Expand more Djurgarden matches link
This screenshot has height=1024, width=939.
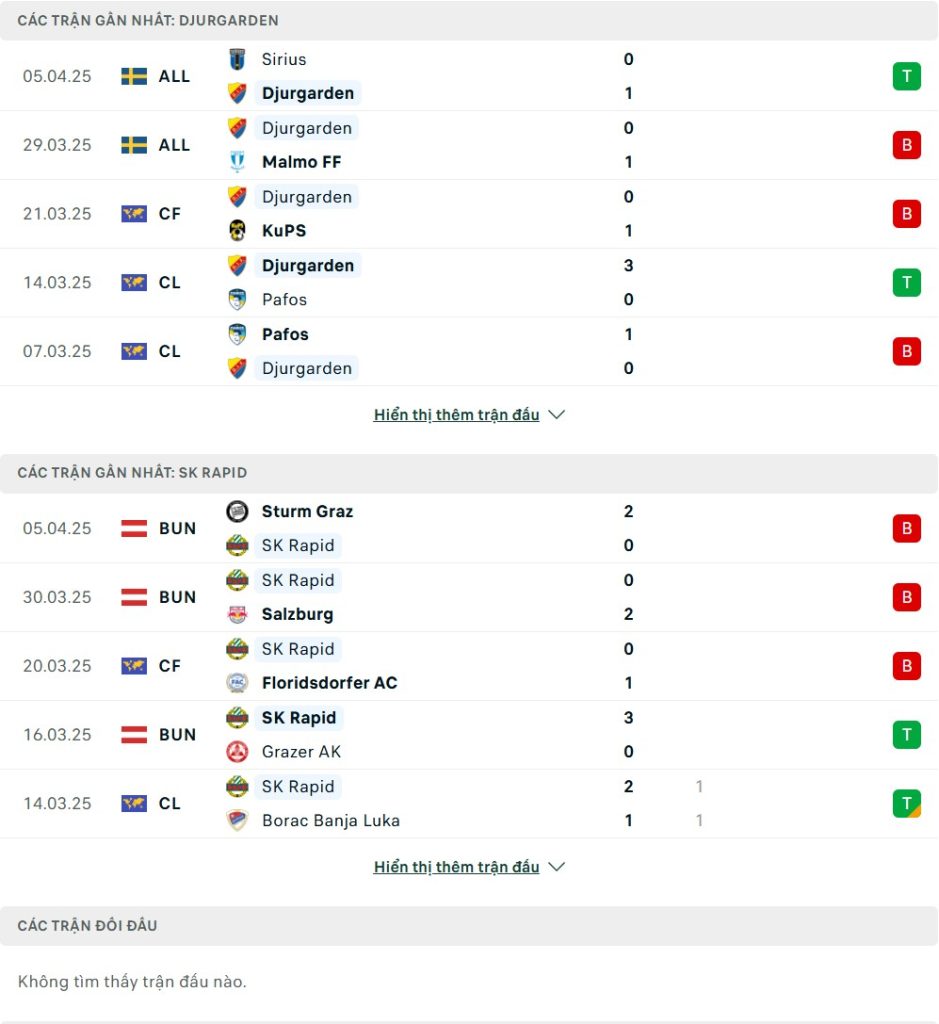coord(456,415)
